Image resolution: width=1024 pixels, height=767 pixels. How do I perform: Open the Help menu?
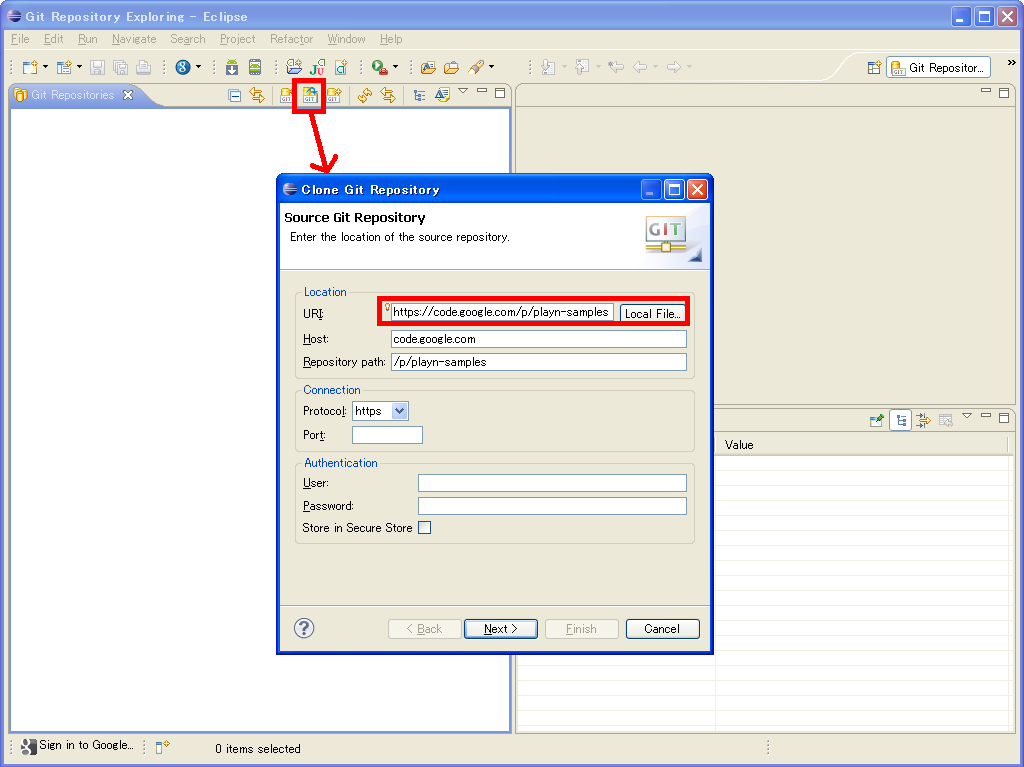391,39
